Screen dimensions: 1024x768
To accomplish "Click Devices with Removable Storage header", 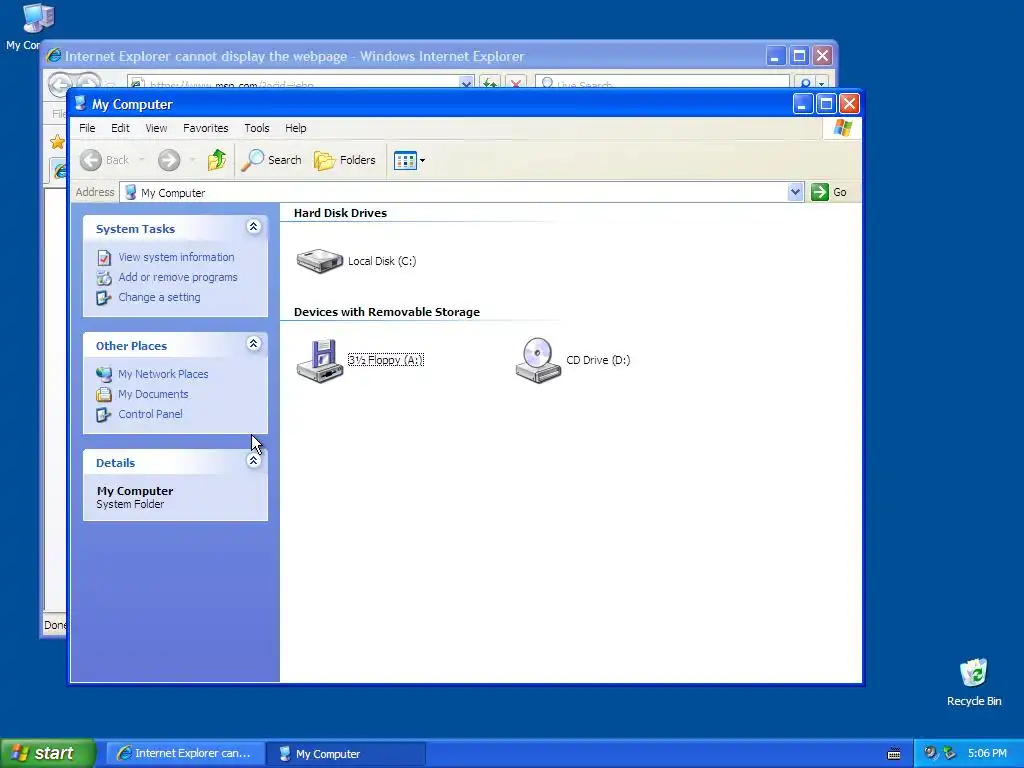I will 387,312.
